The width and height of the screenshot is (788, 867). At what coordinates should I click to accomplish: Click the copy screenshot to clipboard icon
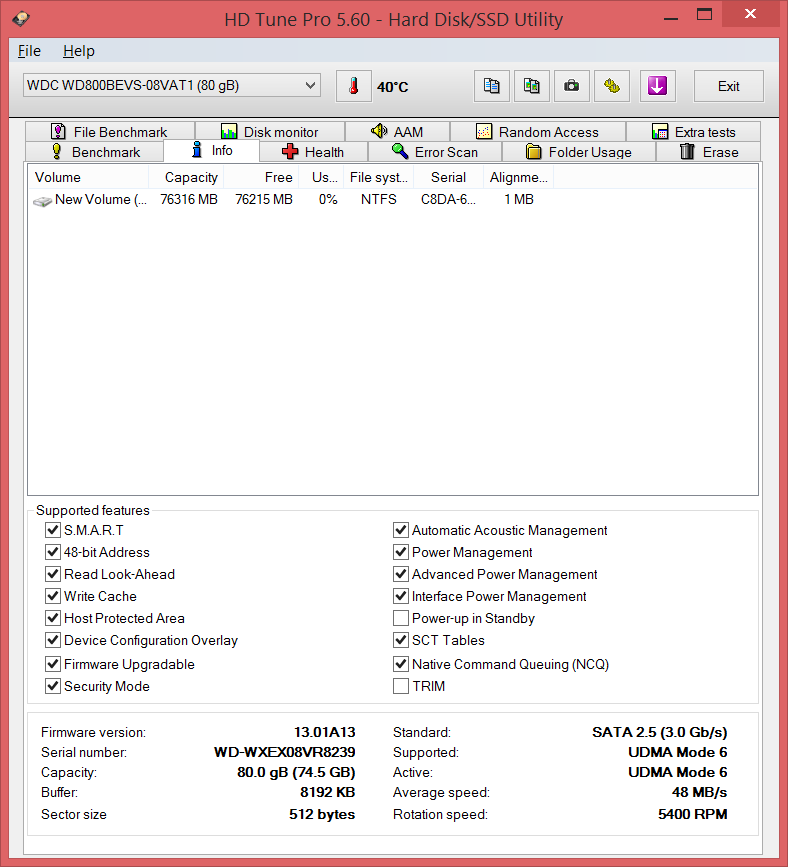tap(532, 86)
